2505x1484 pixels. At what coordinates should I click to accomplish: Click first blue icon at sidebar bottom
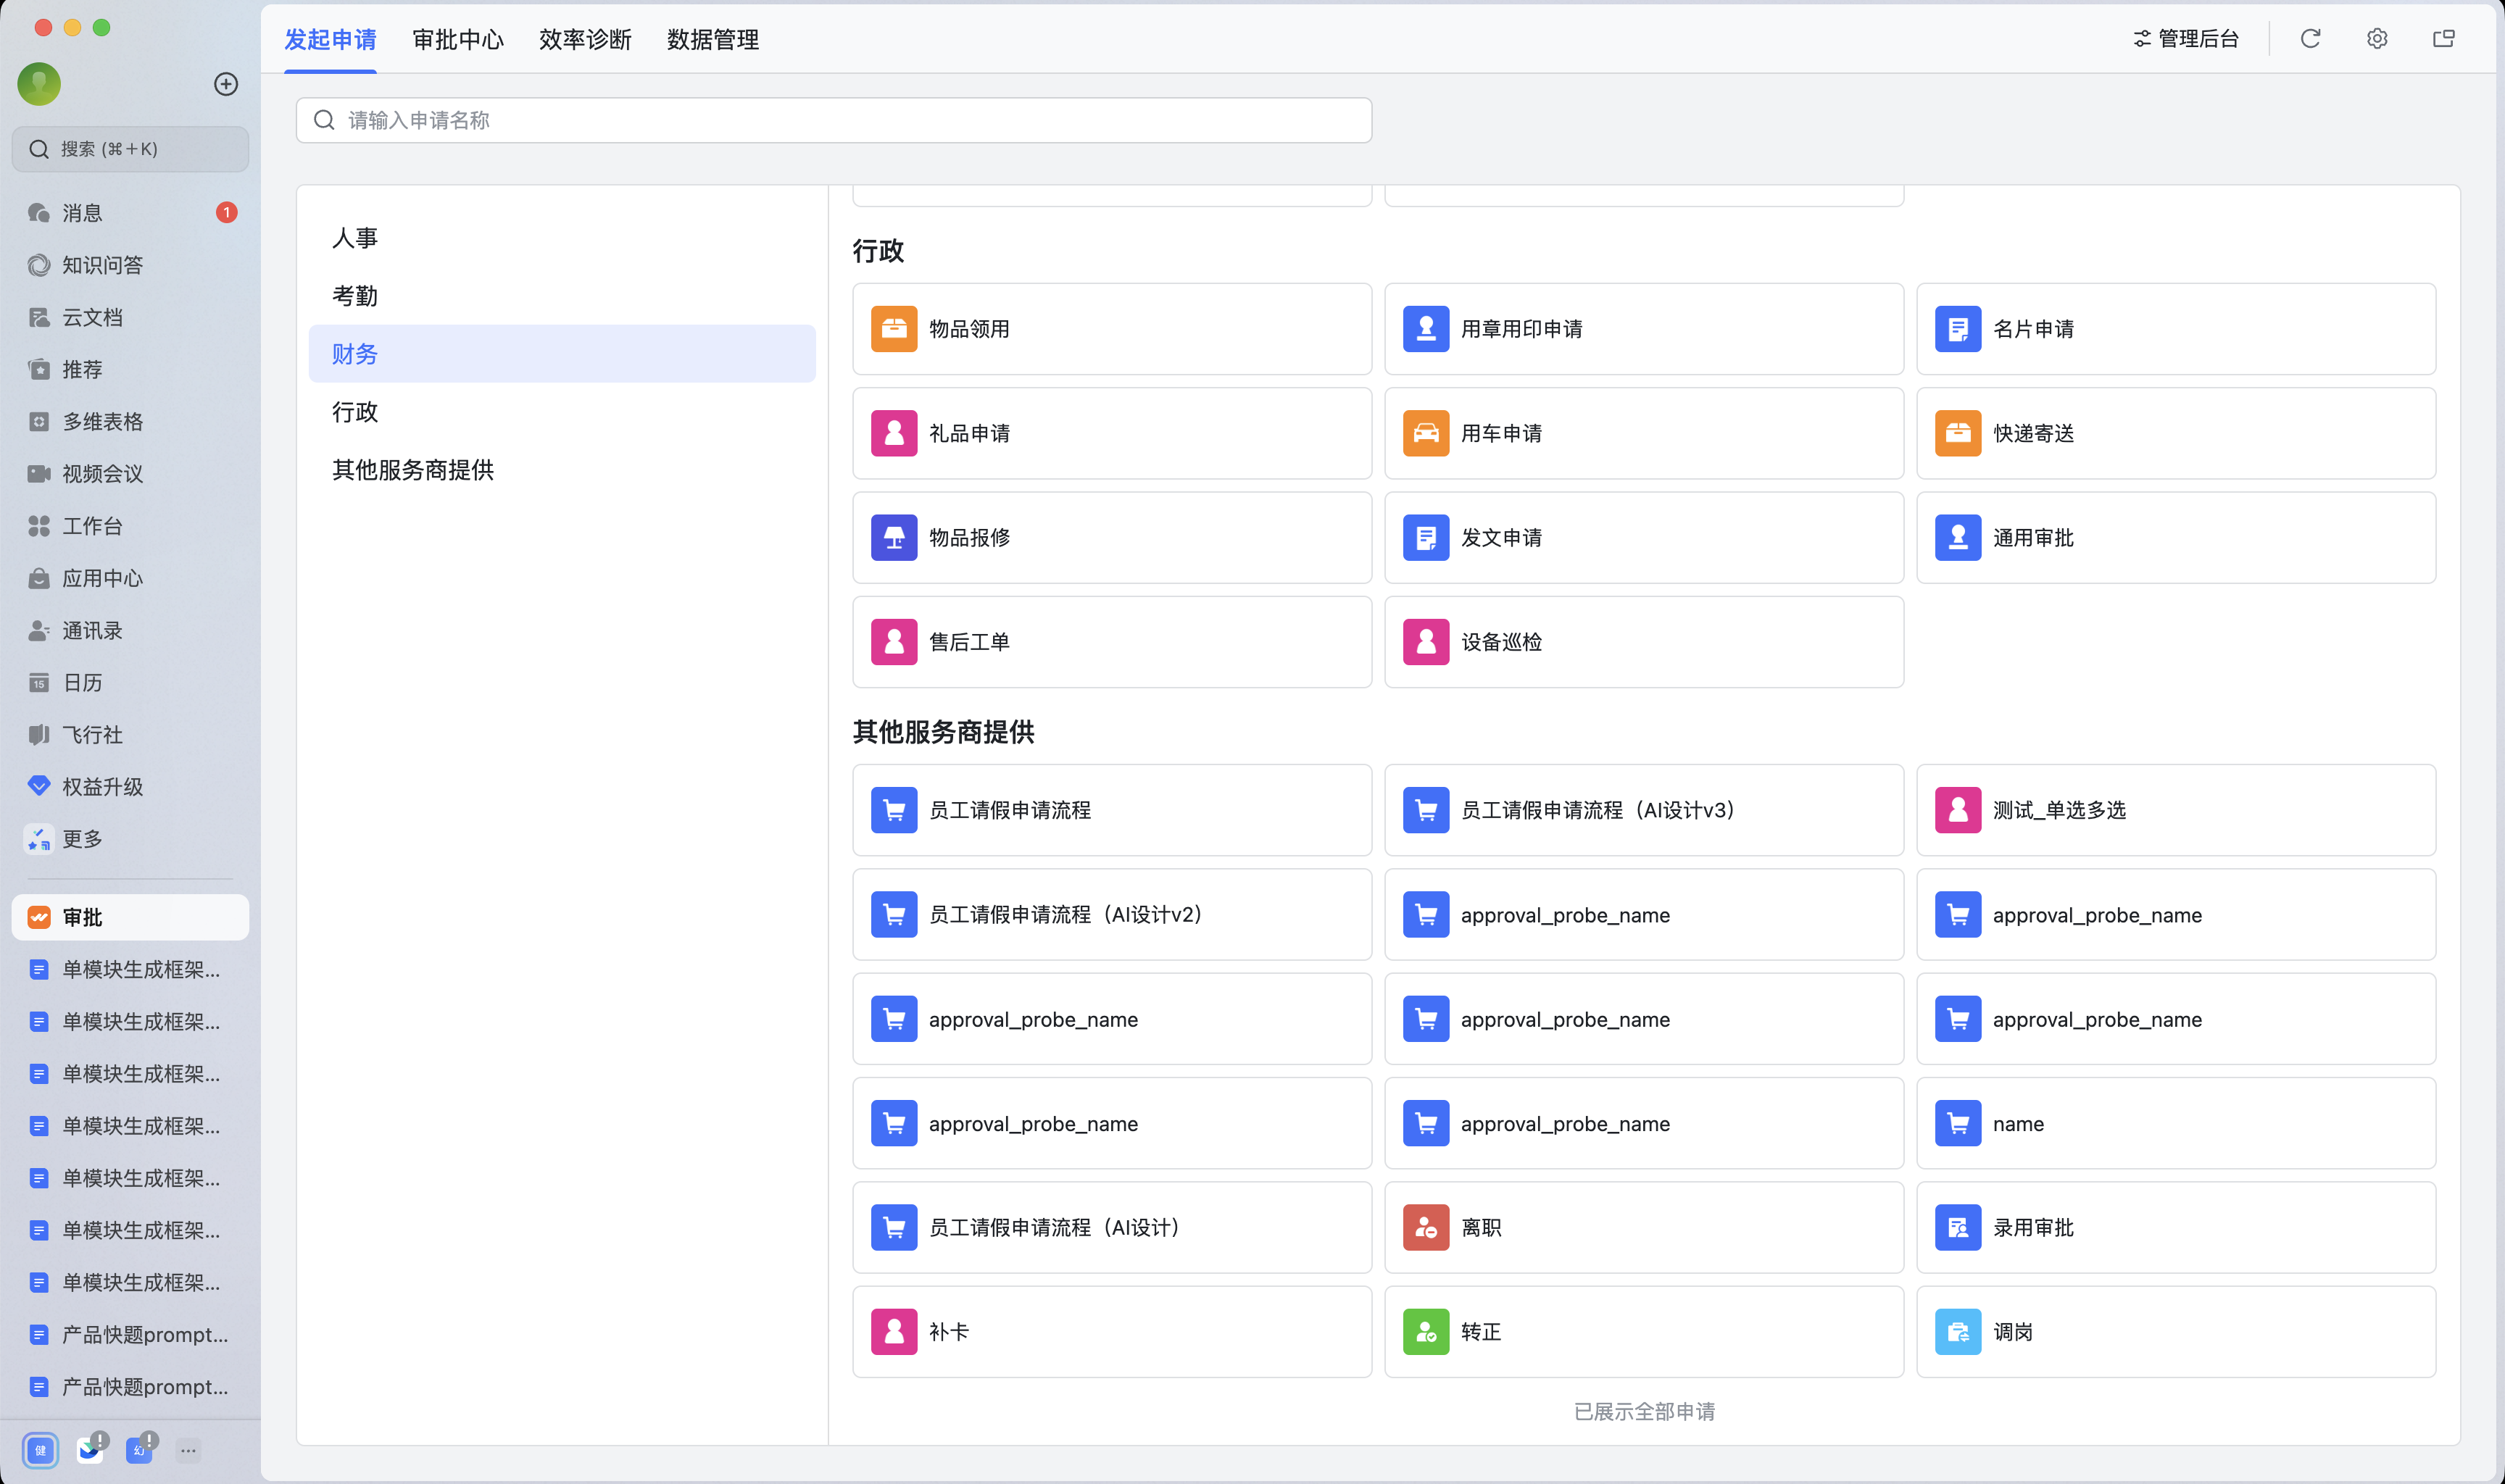pyautogui.click(x=40, y=1450)
